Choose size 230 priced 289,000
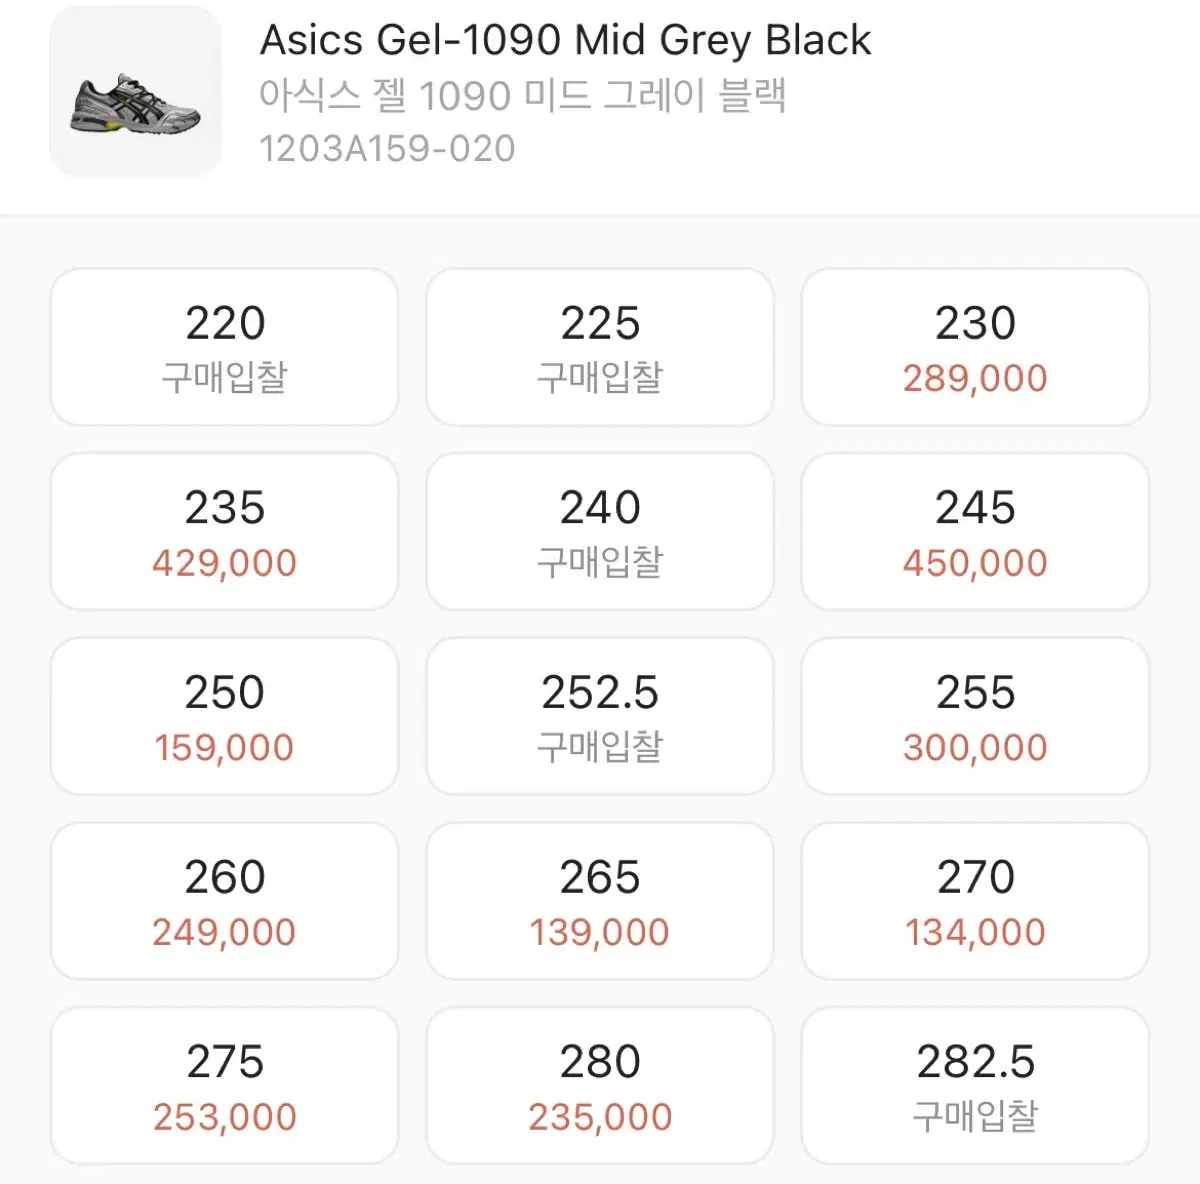The image size is (1200, 1184). point(975,347)
